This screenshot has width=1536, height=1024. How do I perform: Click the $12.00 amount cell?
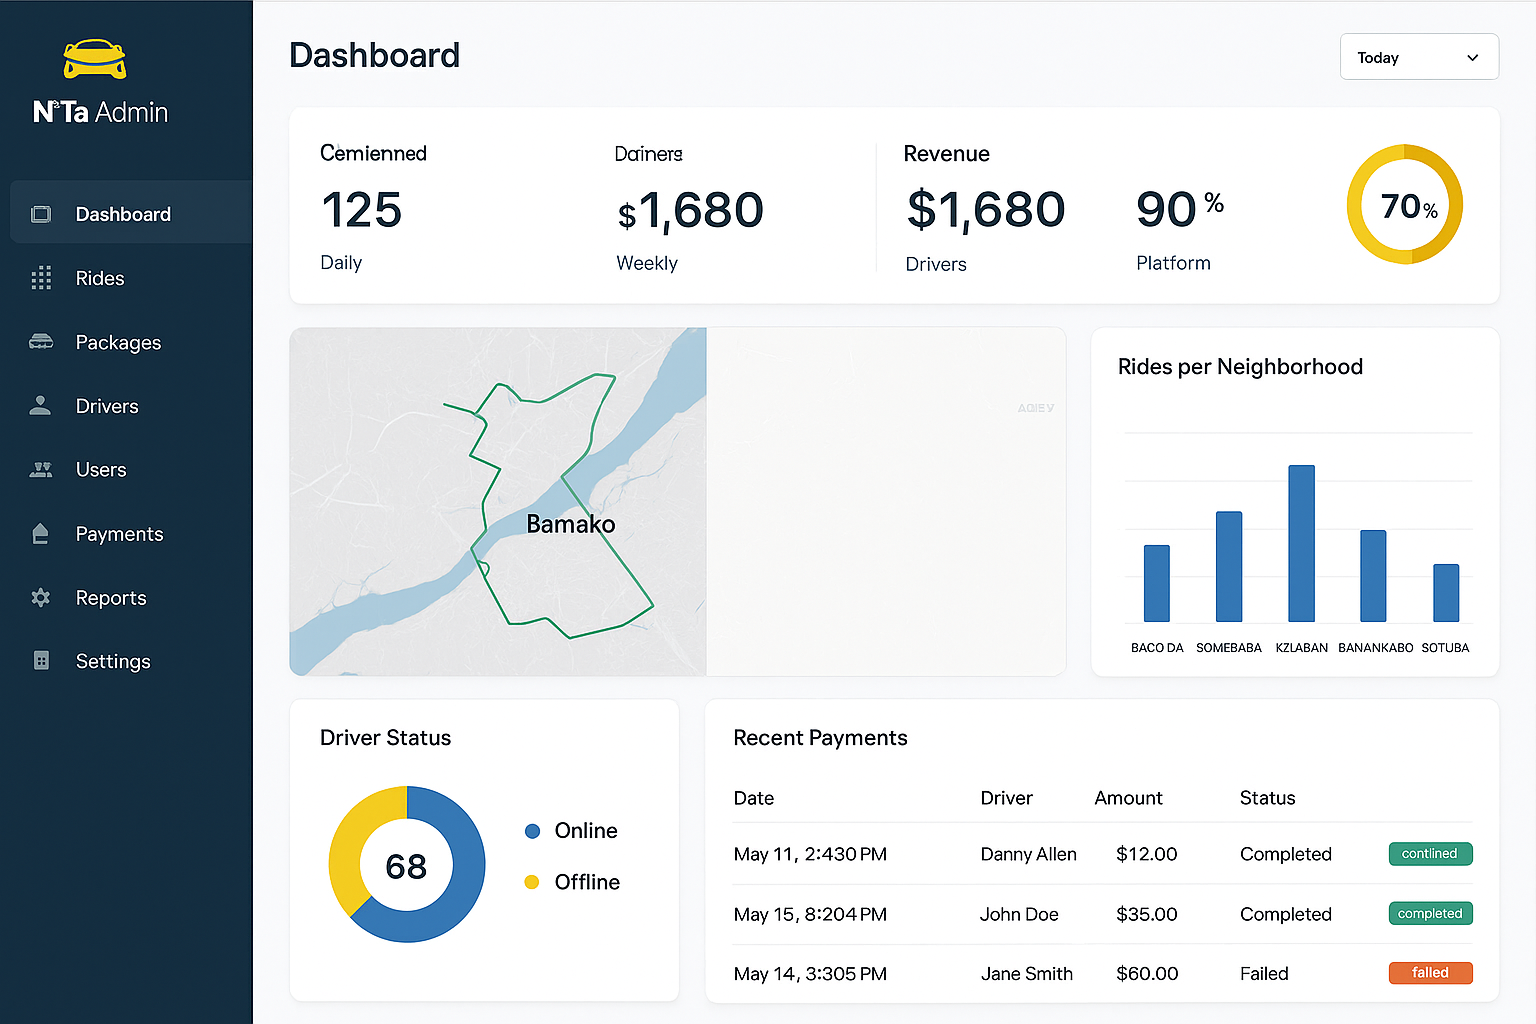click(1147, 854)
